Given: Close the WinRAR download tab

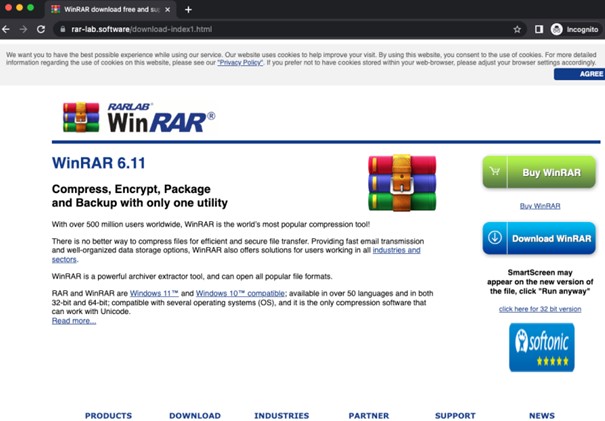Looking at the screenshot, I should 167,10.
